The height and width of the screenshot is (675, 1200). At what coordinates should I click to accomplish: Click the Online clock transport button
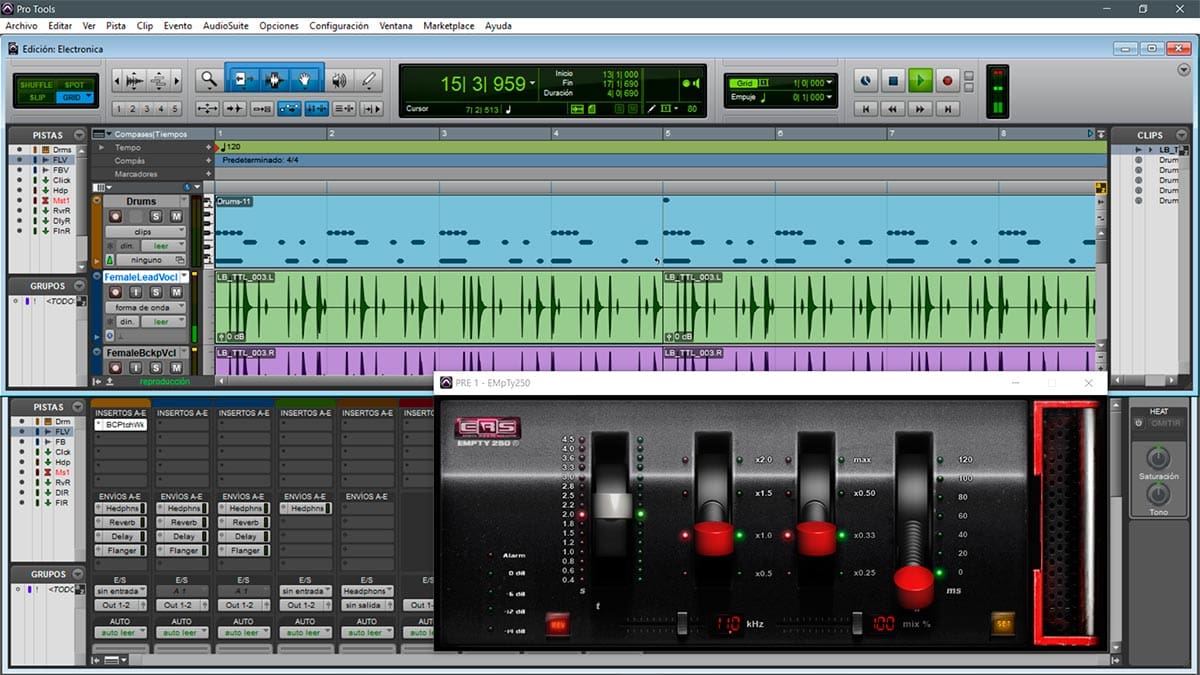point(867,81)
